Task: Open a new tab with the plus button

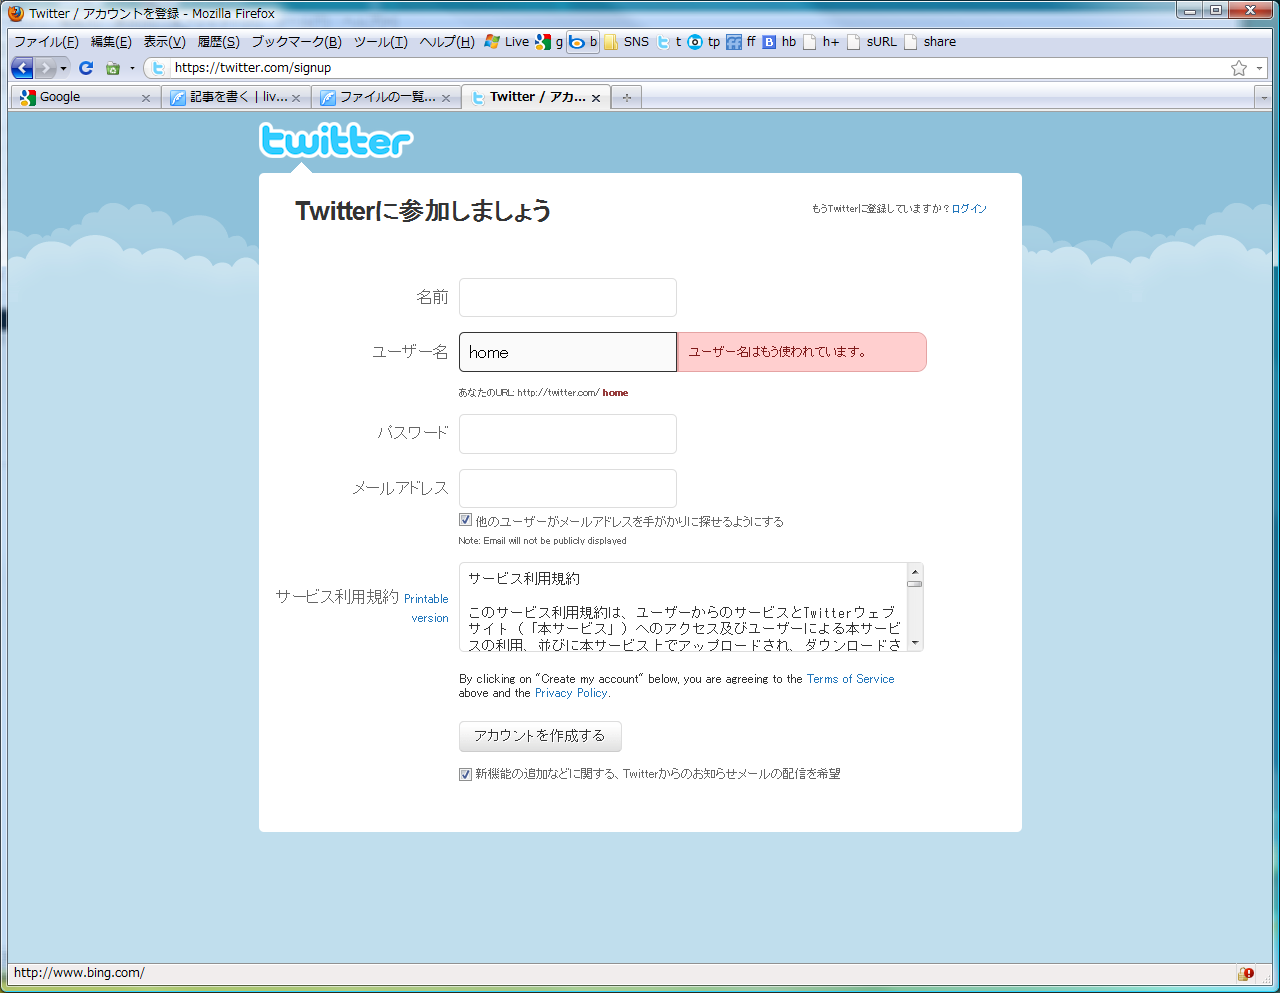Action: click(x=626, y=97)
